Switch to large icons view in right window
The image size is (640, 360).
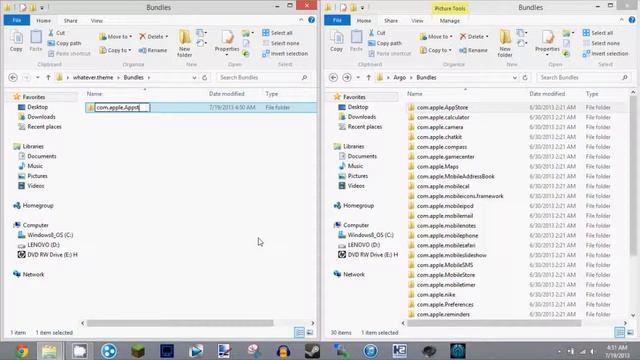[x=630, y=332]
